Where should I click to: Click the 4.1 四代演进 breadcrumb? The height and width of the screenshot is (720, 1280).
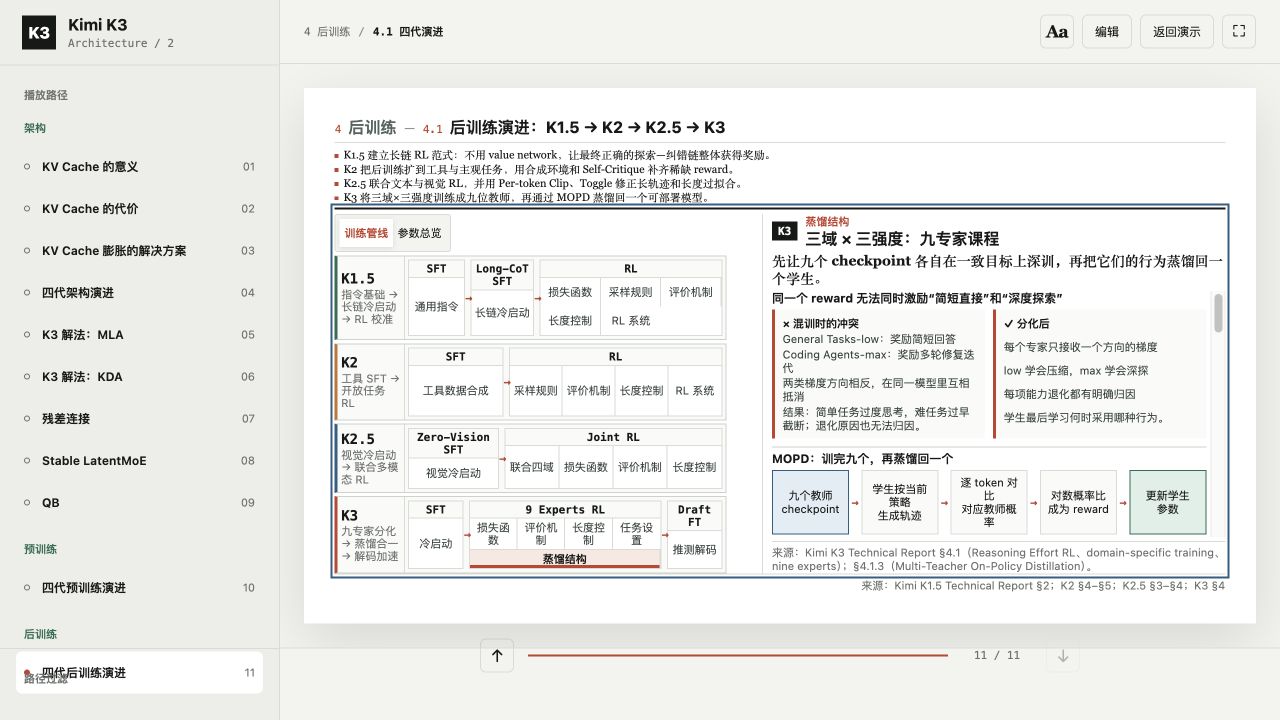click(408, 32)
